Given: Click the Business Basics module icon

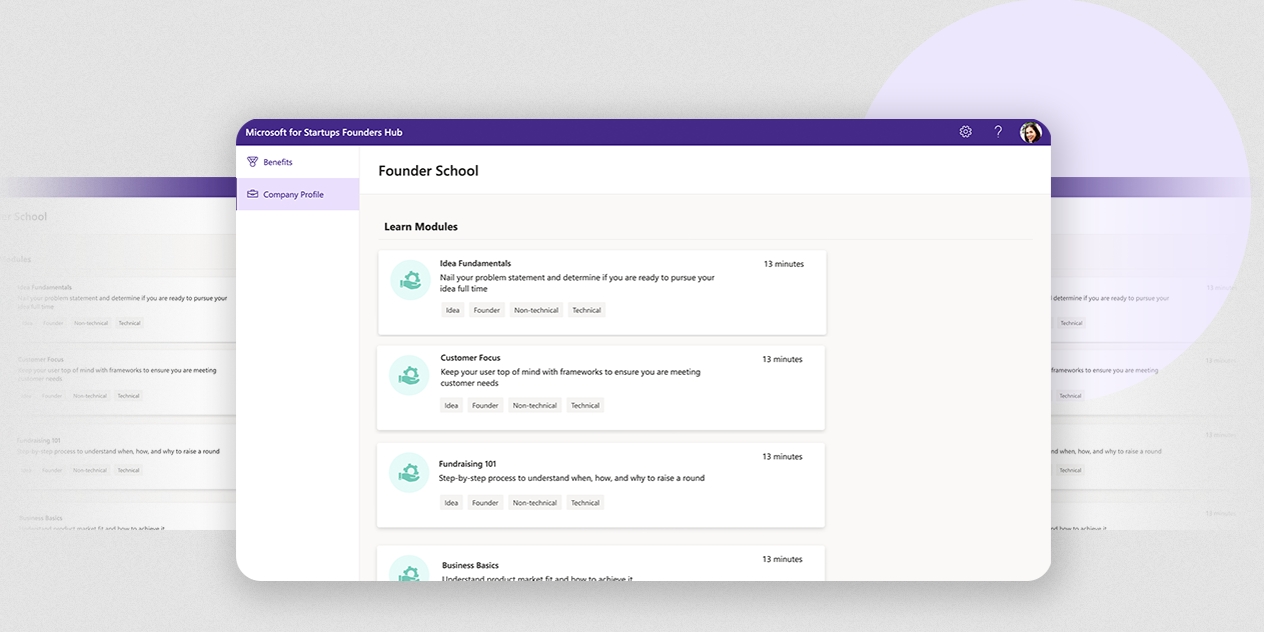Looking at the screenshot, I should (408, 568).
